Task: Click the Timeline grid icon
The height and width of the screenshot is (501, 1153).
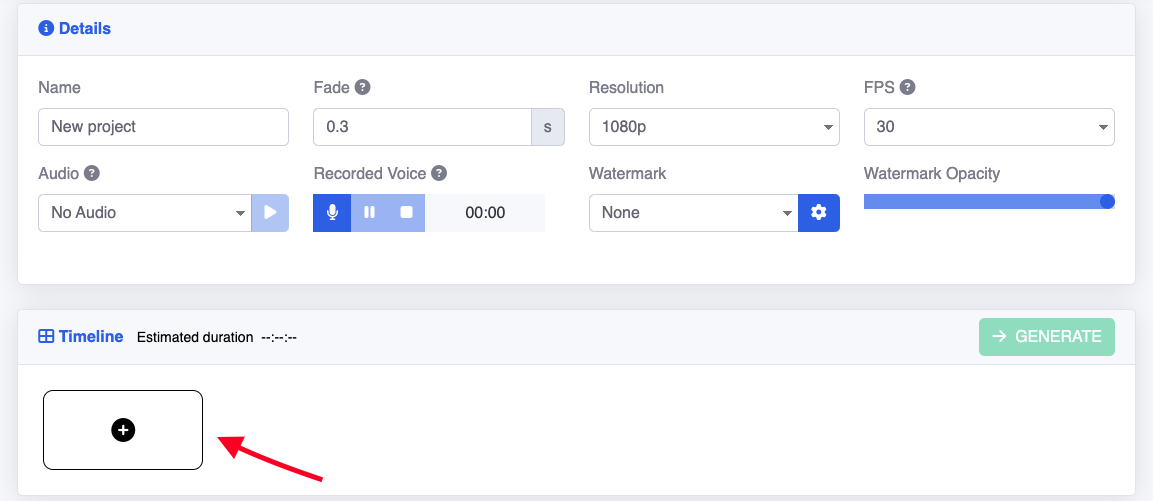Action: 46,337
